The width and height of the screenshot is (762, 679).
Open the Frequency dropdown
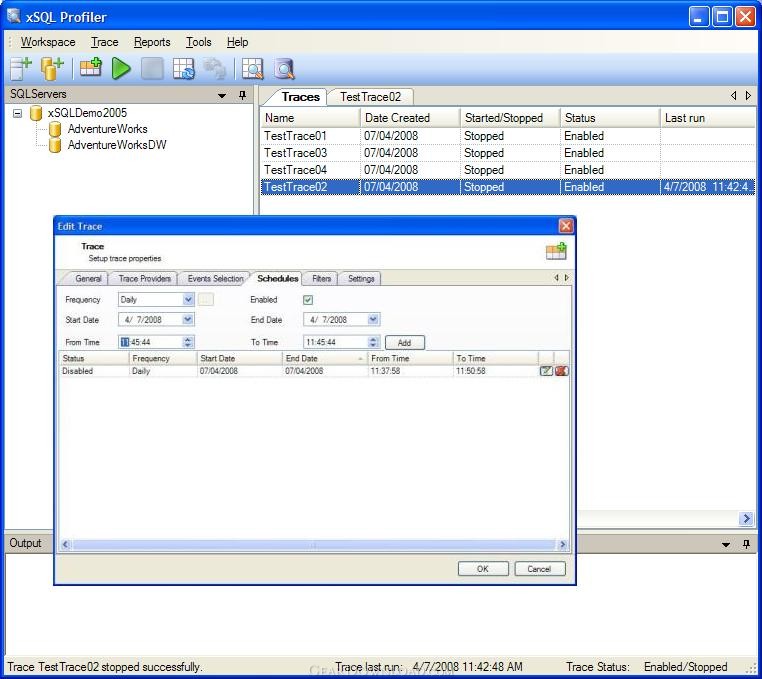pyautogui.click(x=188, y=300)
